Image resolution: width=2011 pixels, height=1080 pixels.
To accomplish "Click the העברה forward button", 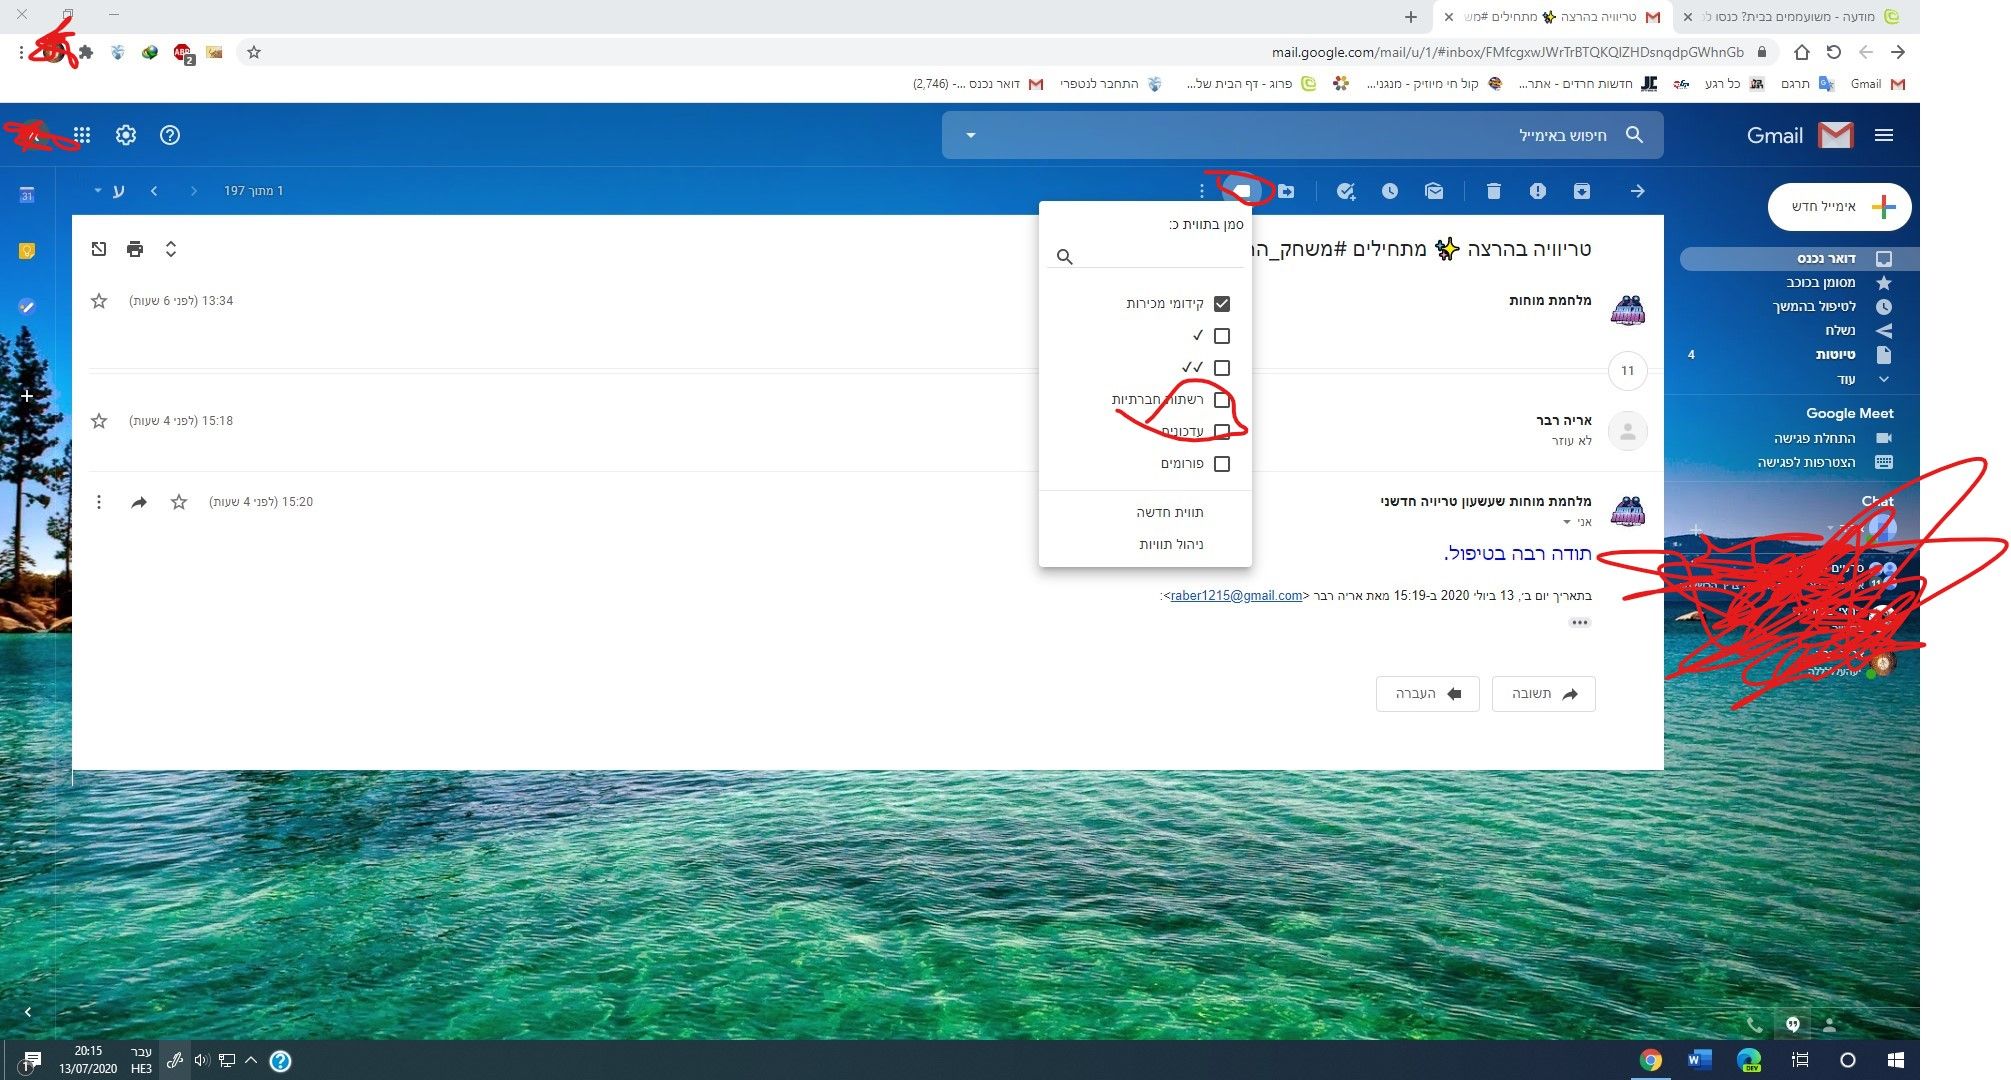I will (x=1427, y=694).
